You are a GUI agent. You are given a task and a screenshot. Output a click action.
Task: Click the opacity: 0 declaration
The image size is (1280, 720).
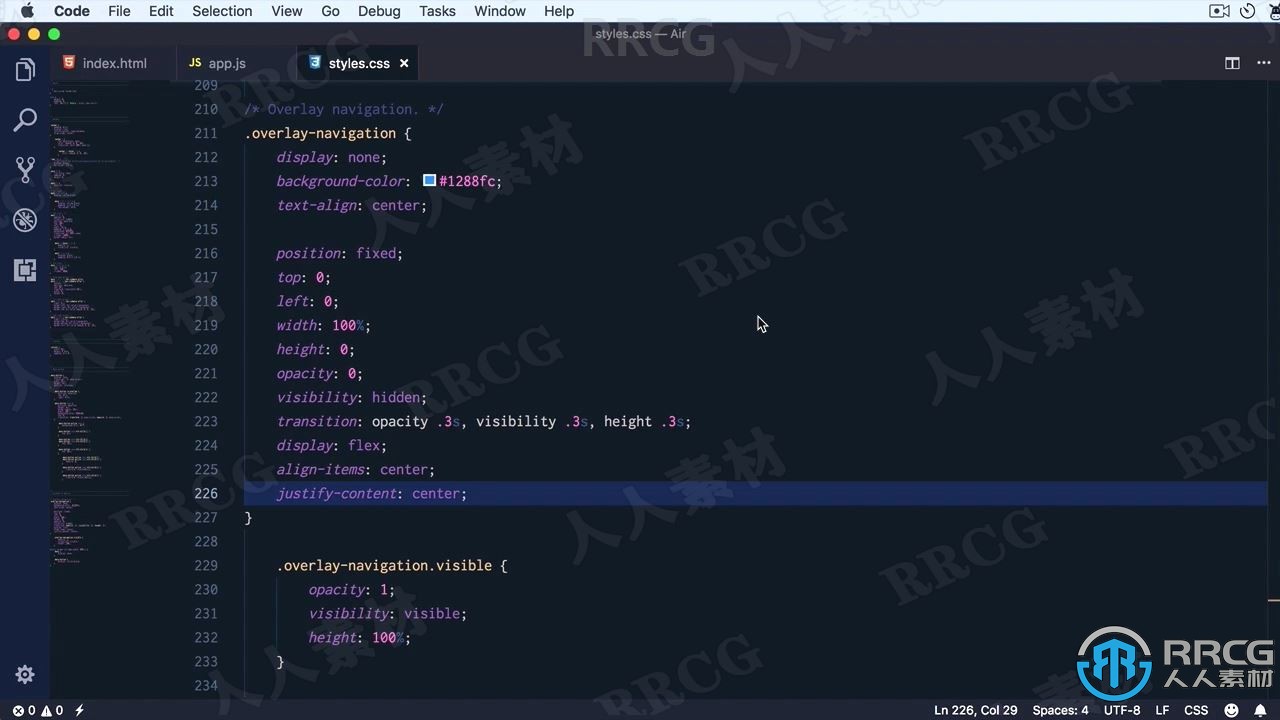(x=319, y=373)
